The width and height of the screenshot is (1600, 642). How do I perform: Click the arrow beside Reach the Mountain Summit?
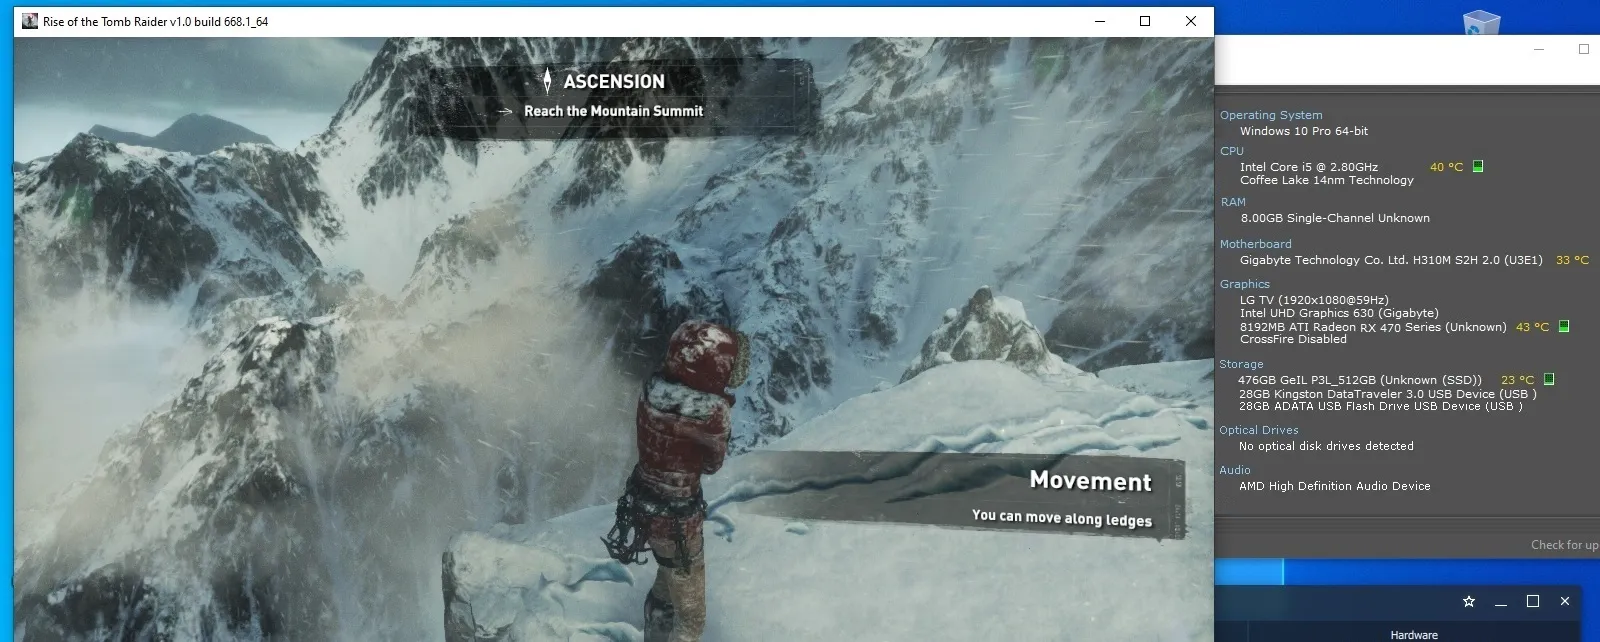point(506,111)
